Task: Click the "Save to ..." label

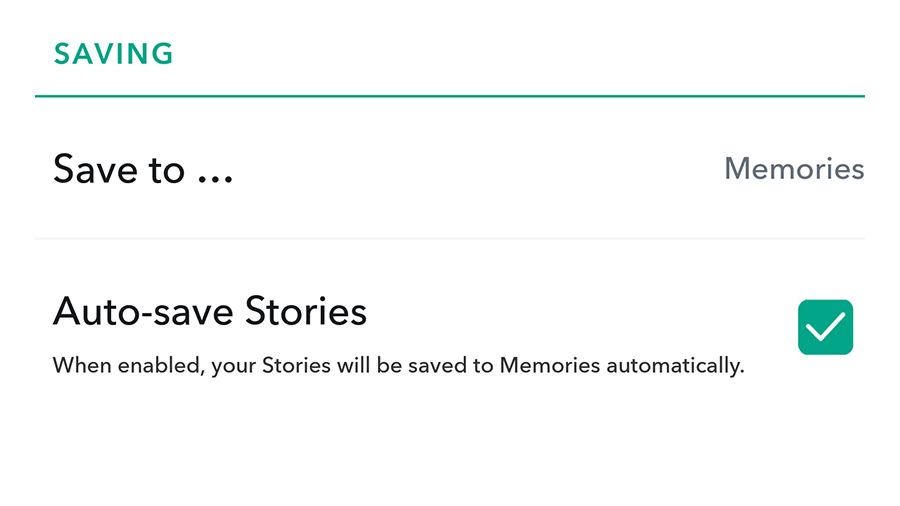Action: [143, 169]
